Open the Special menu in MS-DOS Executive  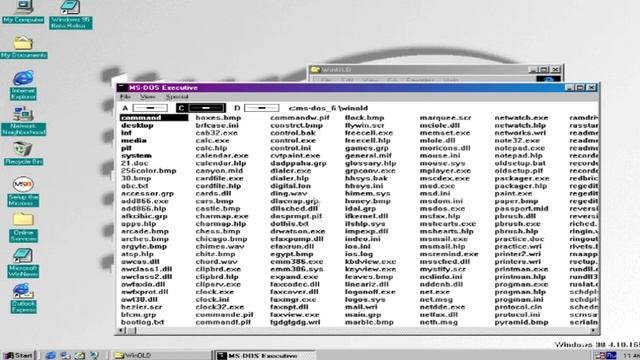[177, 97]
